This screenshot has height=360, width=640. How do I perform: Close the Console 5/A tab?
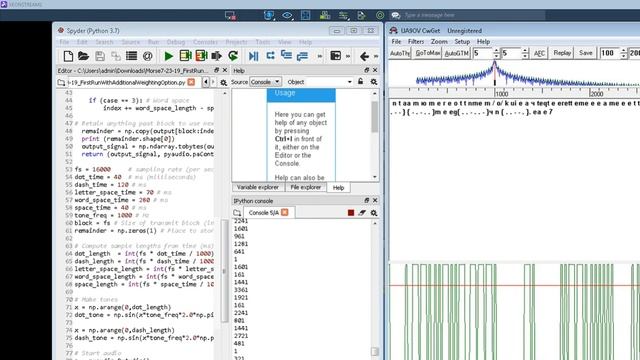tap(285, 212)
